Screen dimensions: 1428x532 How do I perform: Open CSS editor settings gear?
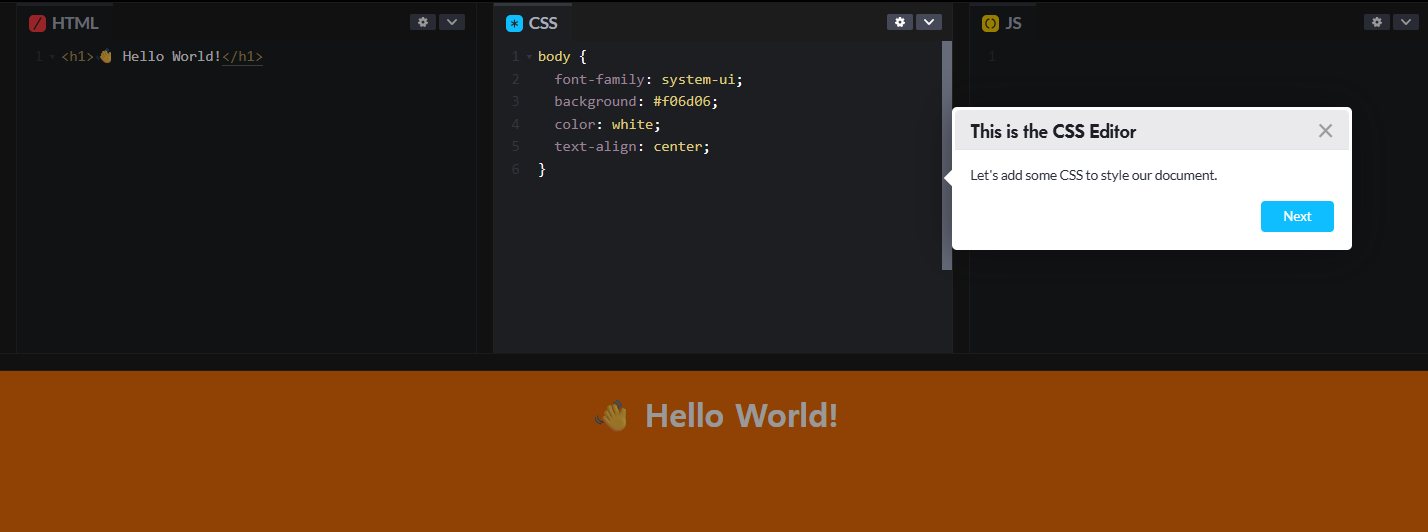tap(900, 22)
